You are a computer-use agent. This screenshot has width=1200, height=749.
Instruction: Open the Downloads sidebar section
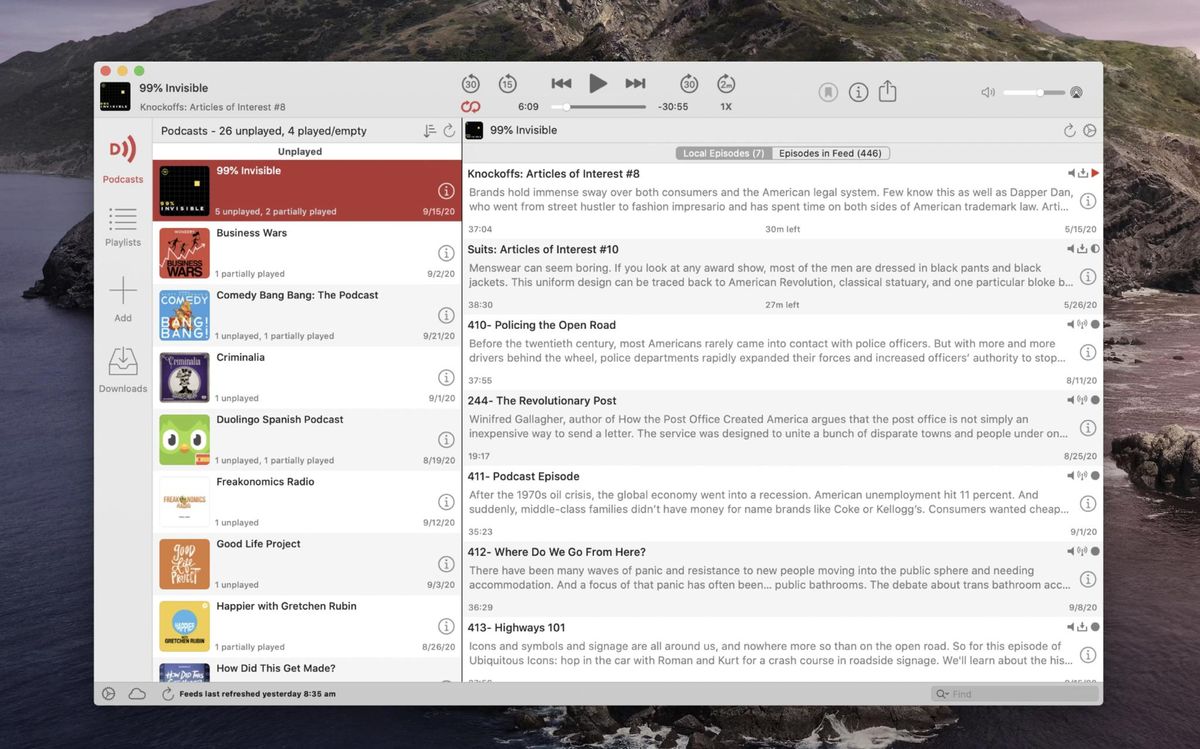tap(122, 368)
